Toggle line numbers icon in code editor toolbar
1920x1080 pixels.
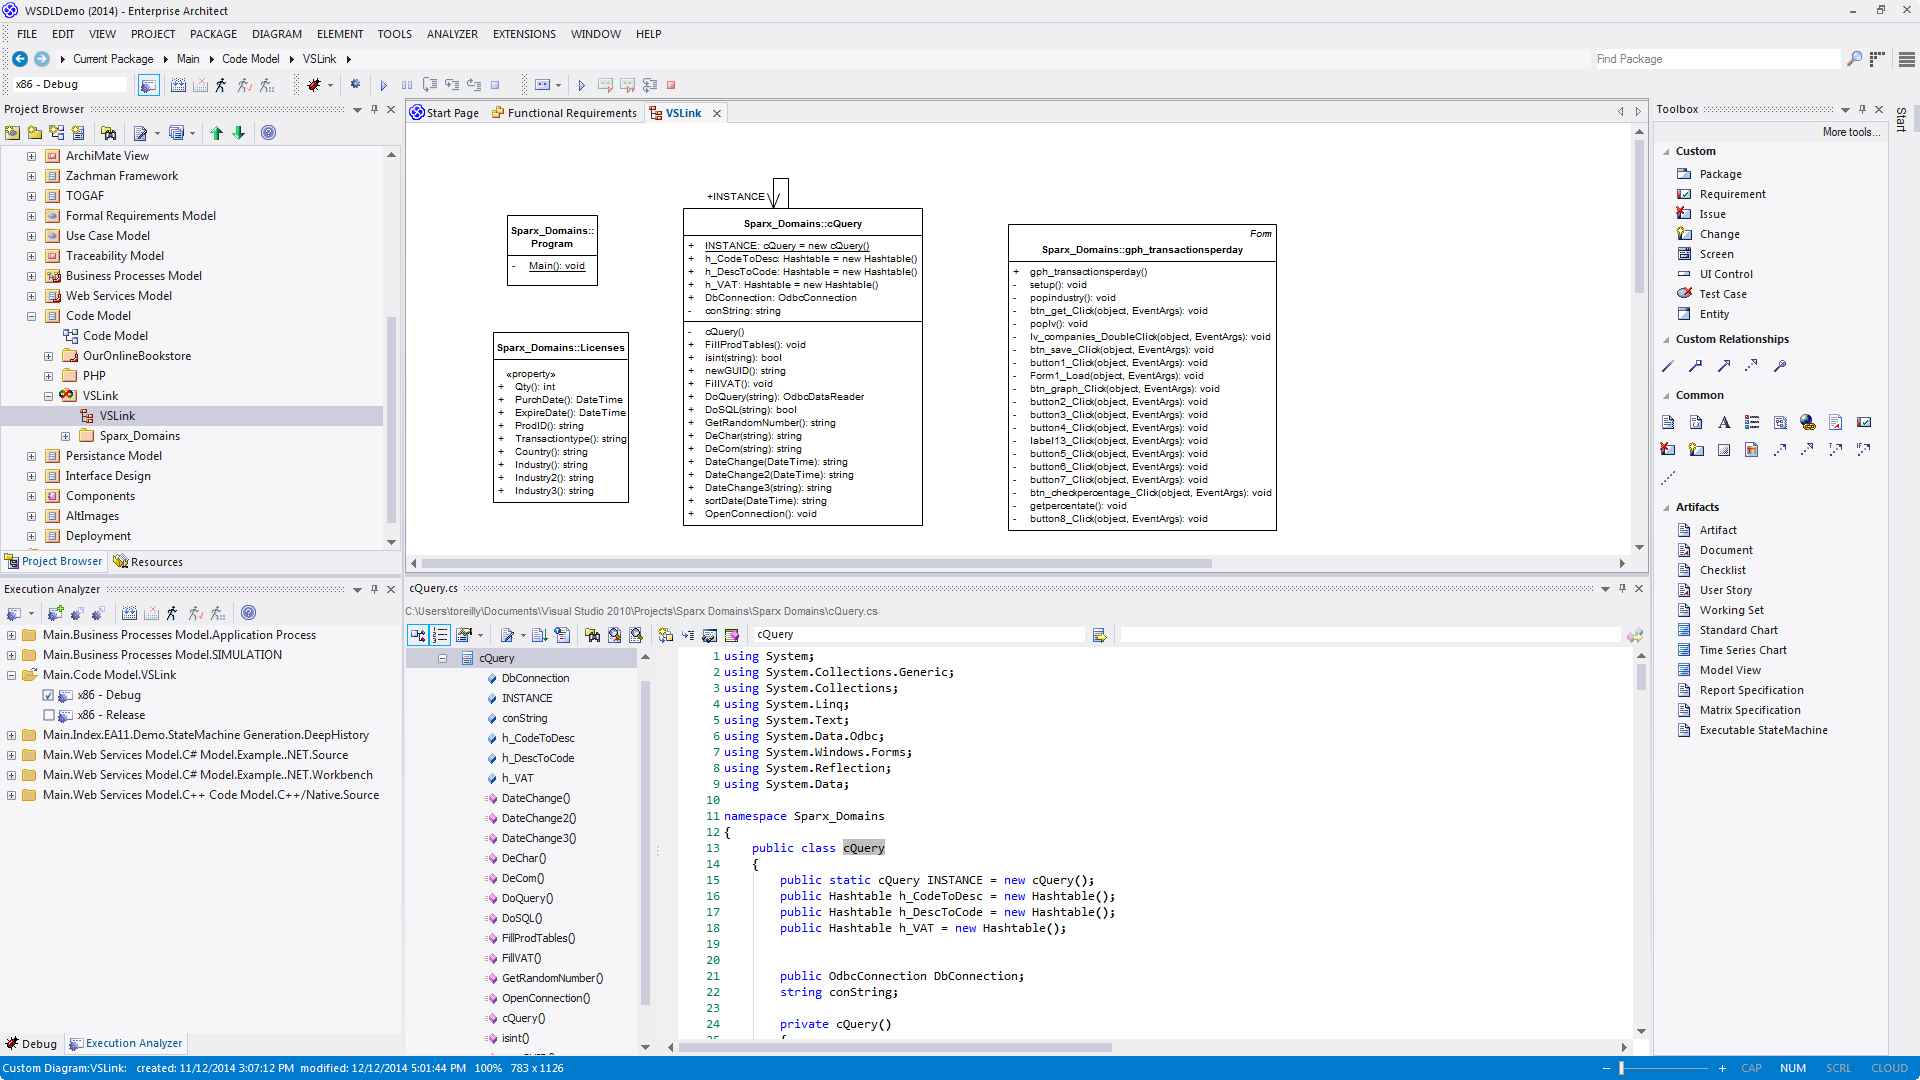[440, 635]
